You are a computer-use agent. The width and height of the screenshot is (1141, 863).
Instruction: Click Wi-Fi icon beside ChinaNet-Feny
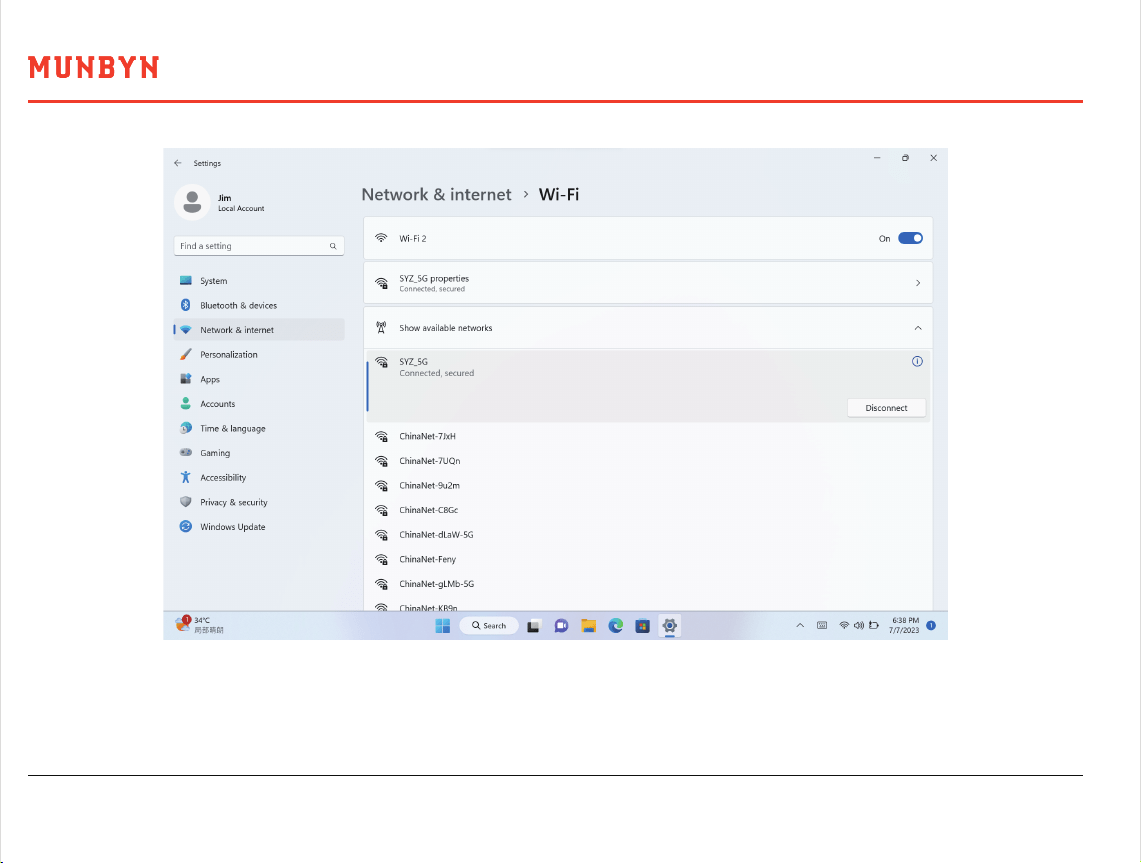[381, 560]
